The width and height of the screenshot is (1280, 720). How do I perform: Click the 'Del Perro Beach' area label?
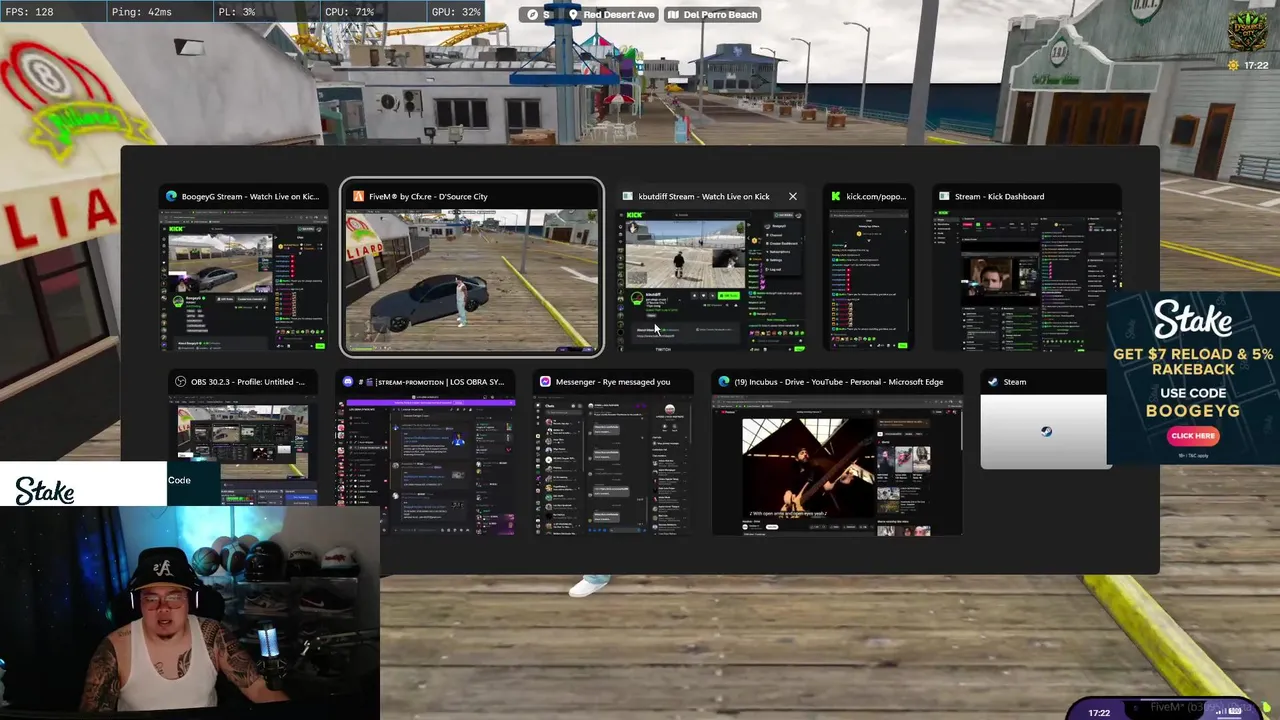click(x=721, y=15)
